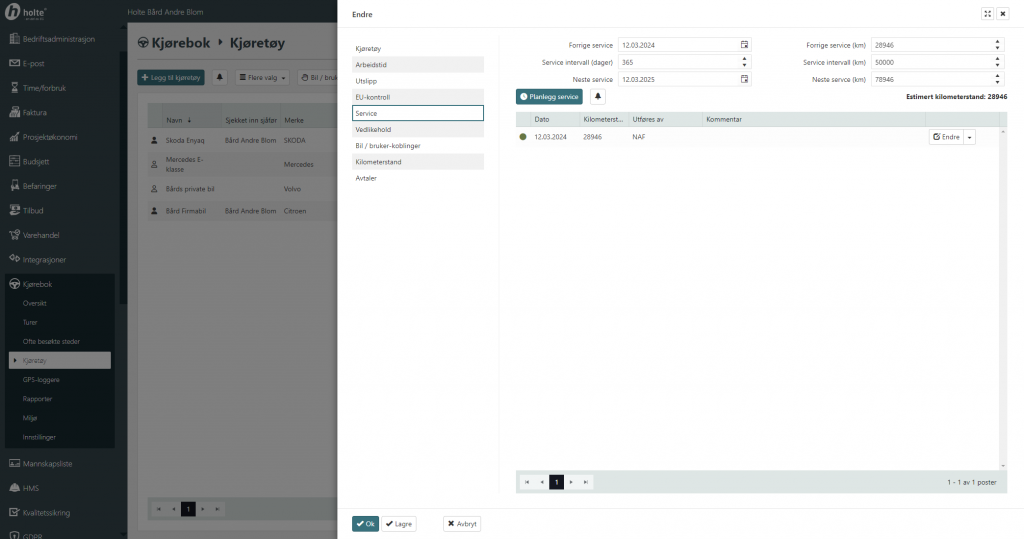Select the Vedlikehold section
Image resolution: width=1024 pixels, height=539 pixels.
tap(418, 129)
